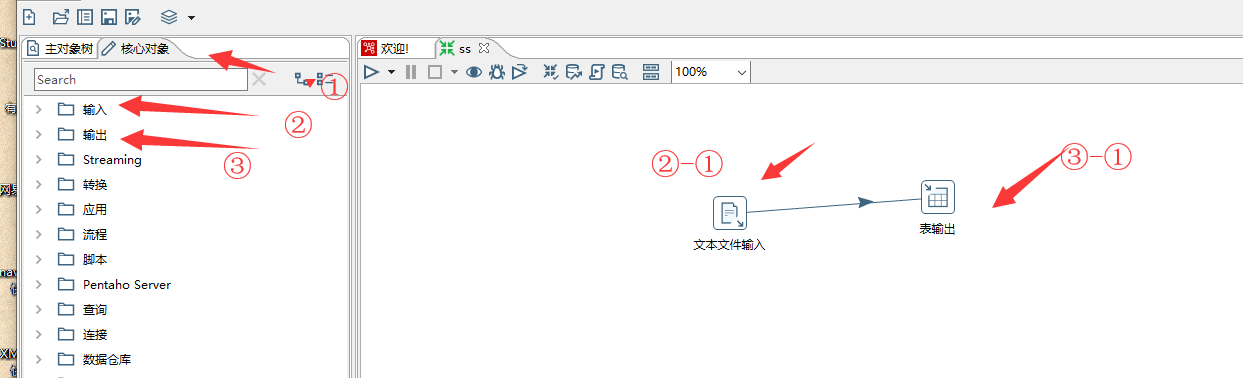Select the 输入 tree row label
The width and height of the screenshot is (1243, 378).
tap(95, 109)
